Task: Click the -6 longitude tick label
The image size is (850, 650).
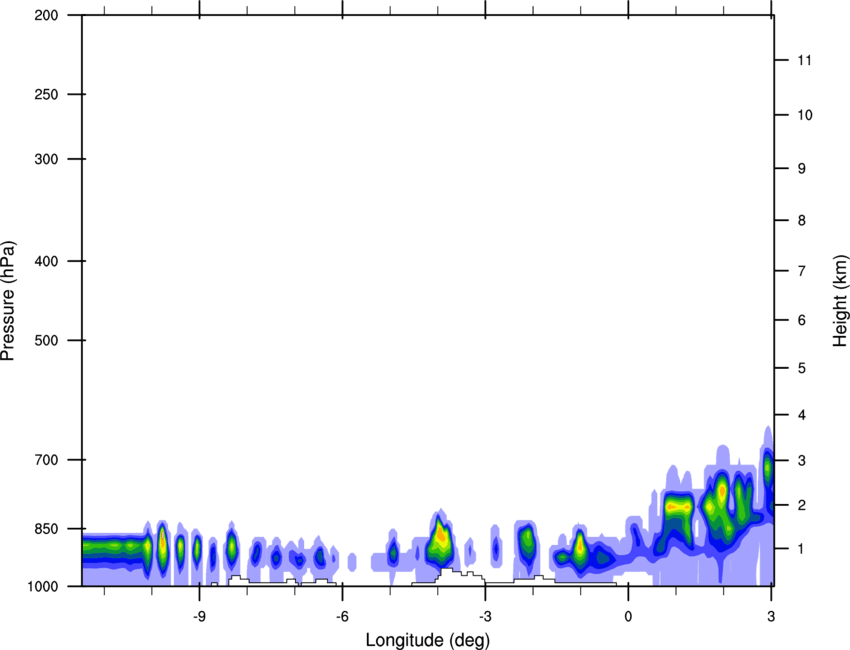Action: pos(342,617)
